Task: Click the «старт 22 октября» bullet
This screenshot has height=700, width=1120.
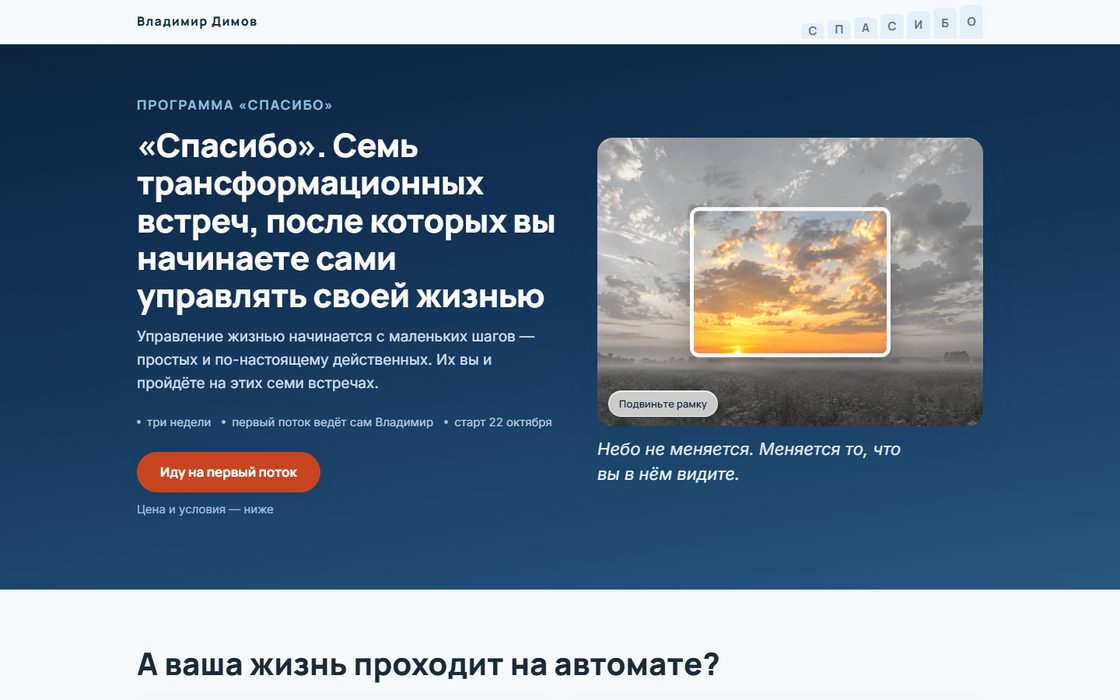Action: [x=498, y=422]
